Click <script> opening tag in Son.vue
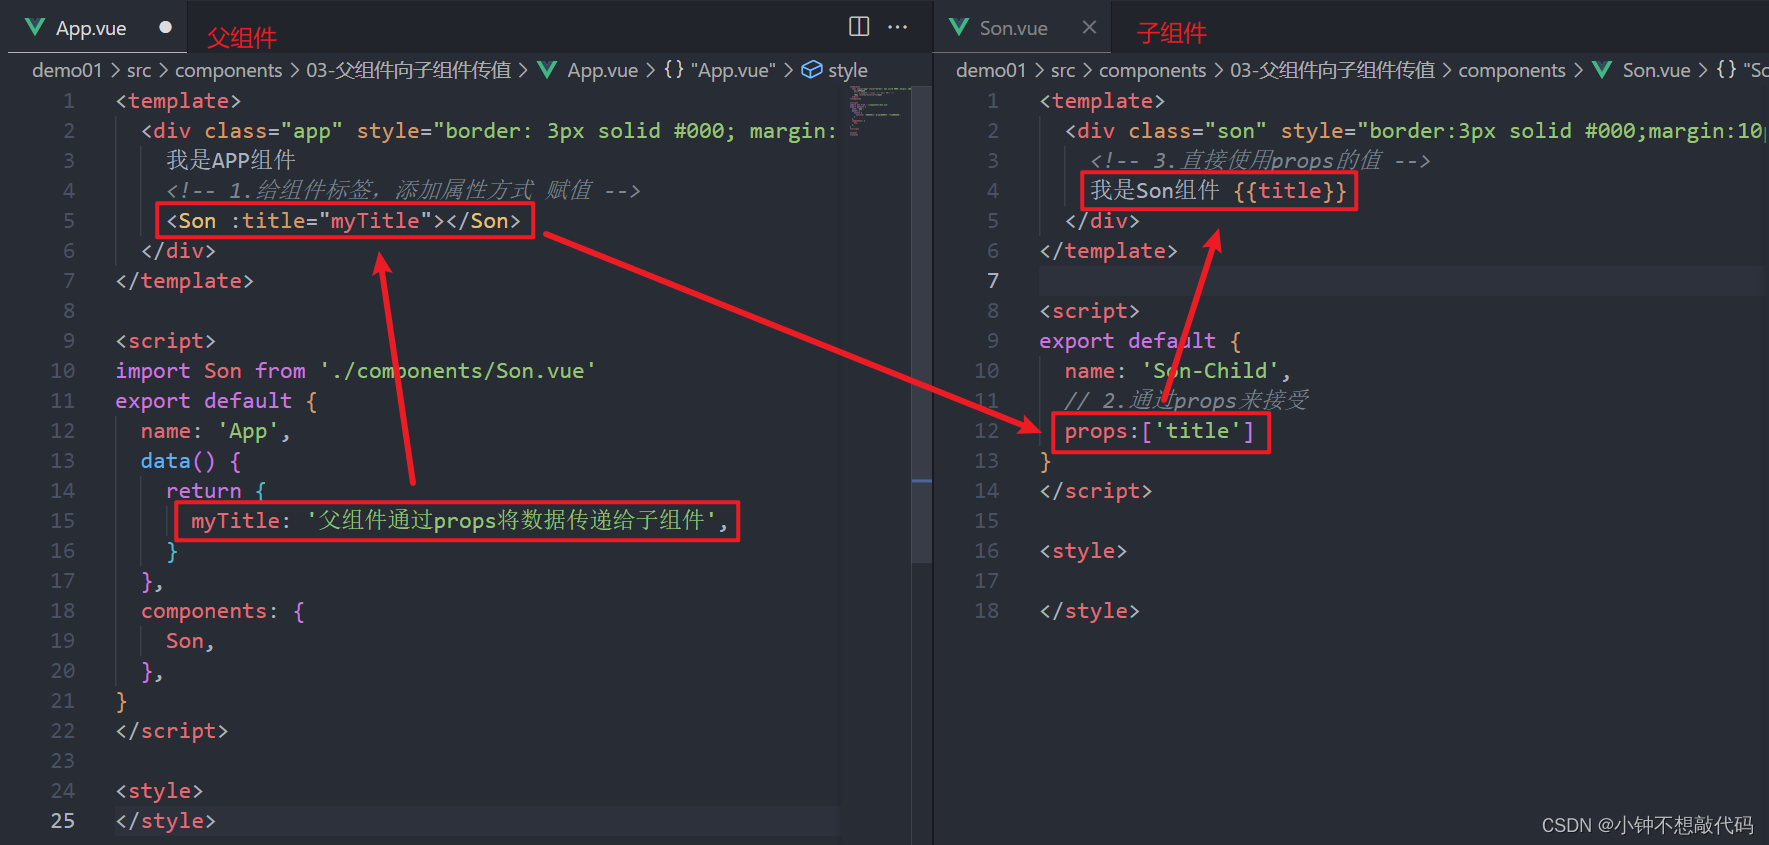The image size is (1769, 845). point(1089,310)
